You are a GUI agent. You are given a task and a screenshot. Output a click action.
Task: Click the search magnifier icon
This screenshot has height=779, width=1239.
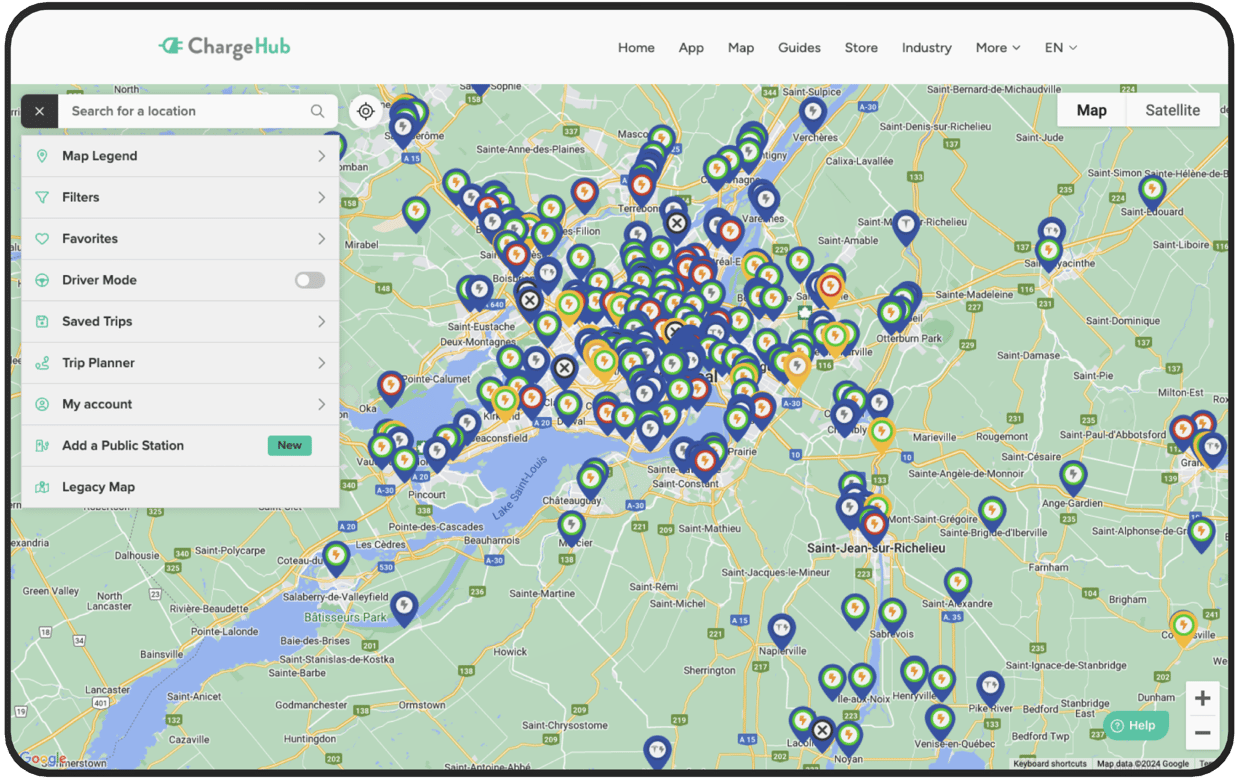click(x=317, y=111)
